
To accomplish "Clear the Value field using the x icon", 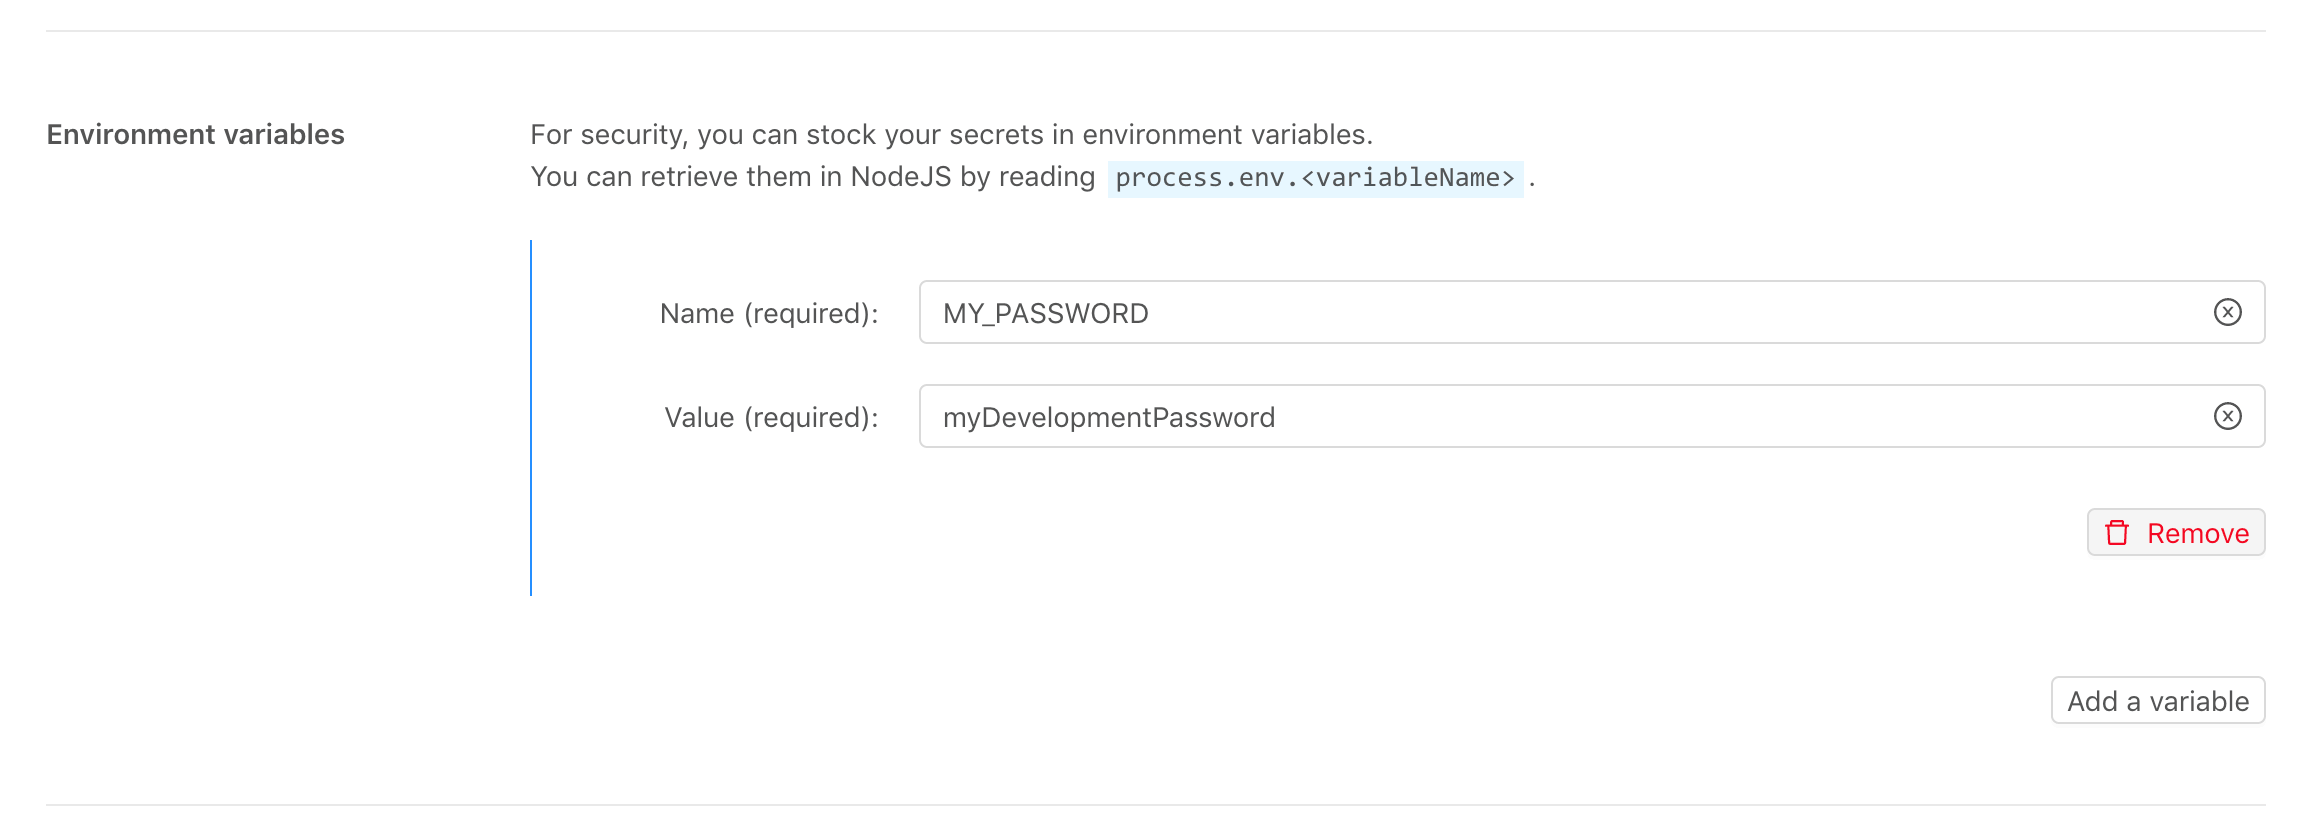I will 2227,416.
